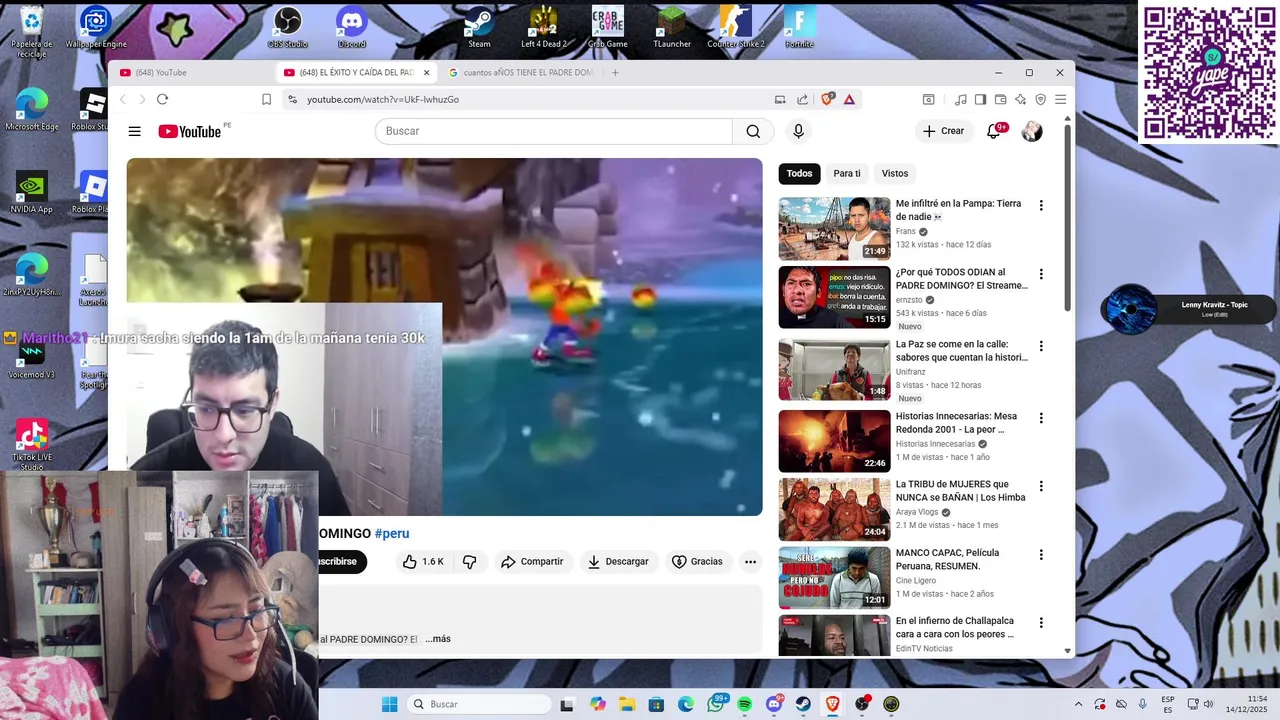Open options for MANCO CAPAC video

click(x=1041, y=554)
